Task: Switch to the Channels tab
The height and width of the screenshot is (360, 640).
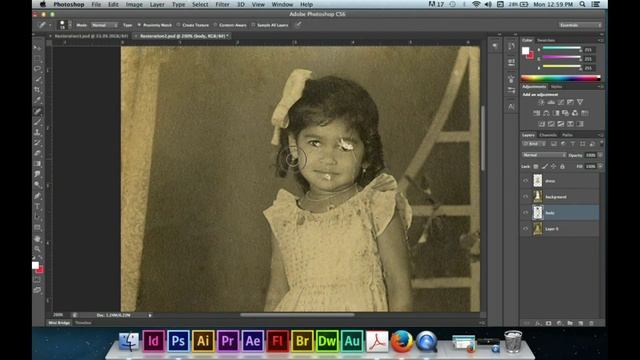Action: click(x=548, y=135)
